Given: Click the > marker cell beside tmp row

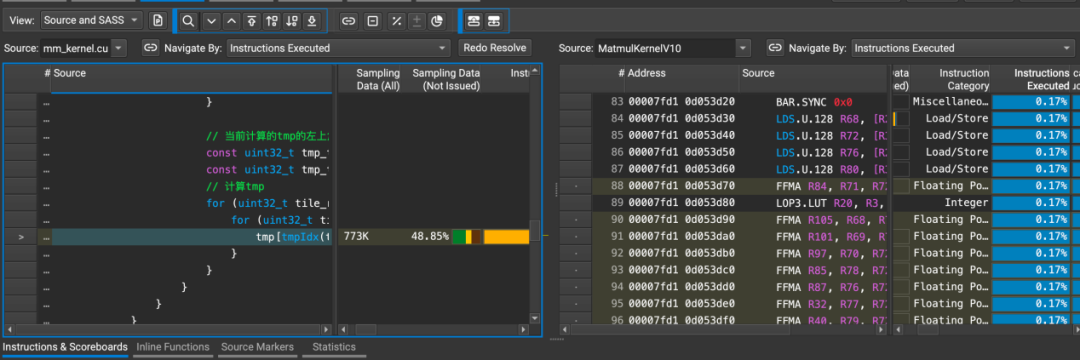Looking at the screenshot, I should [x=20, y=237].
